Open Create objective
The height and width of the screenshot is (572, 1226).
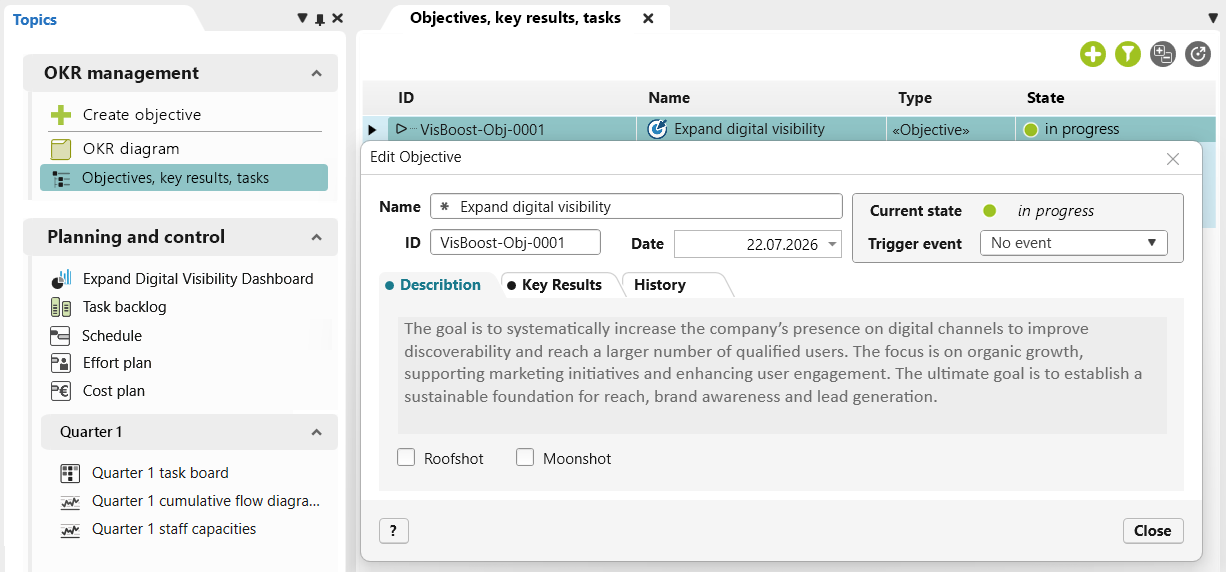click(142, 115)
